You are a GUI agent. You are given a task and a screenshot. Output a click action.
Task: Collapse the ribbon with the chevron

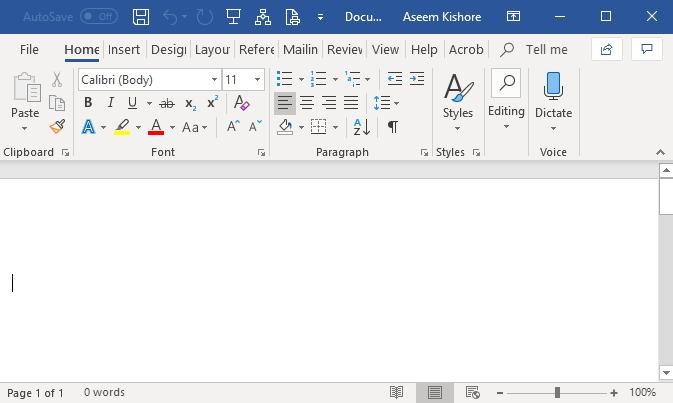click(661, 152)
